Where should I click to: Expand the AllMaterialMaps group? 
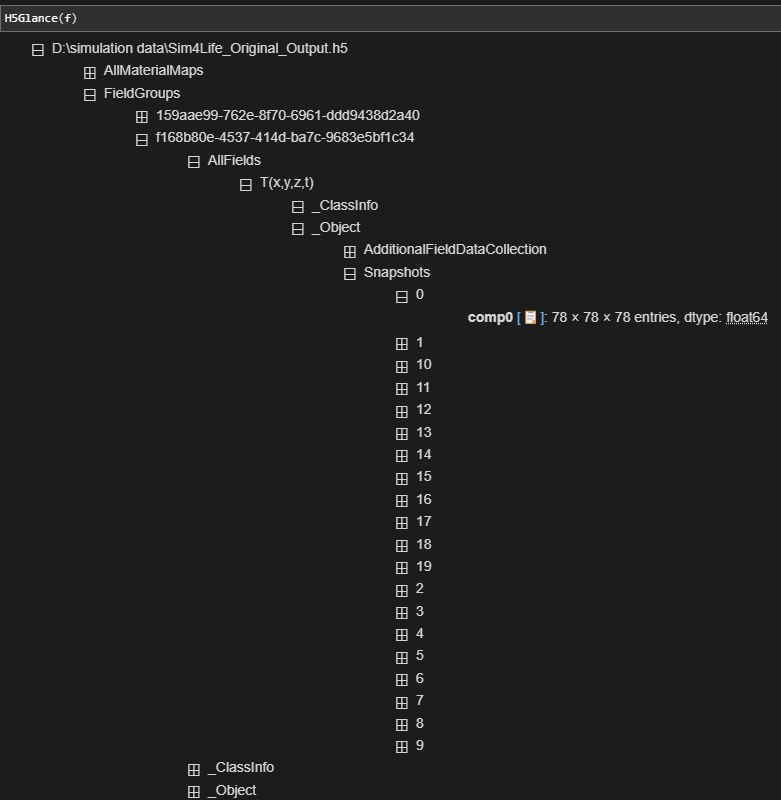[x=90, y=72]
